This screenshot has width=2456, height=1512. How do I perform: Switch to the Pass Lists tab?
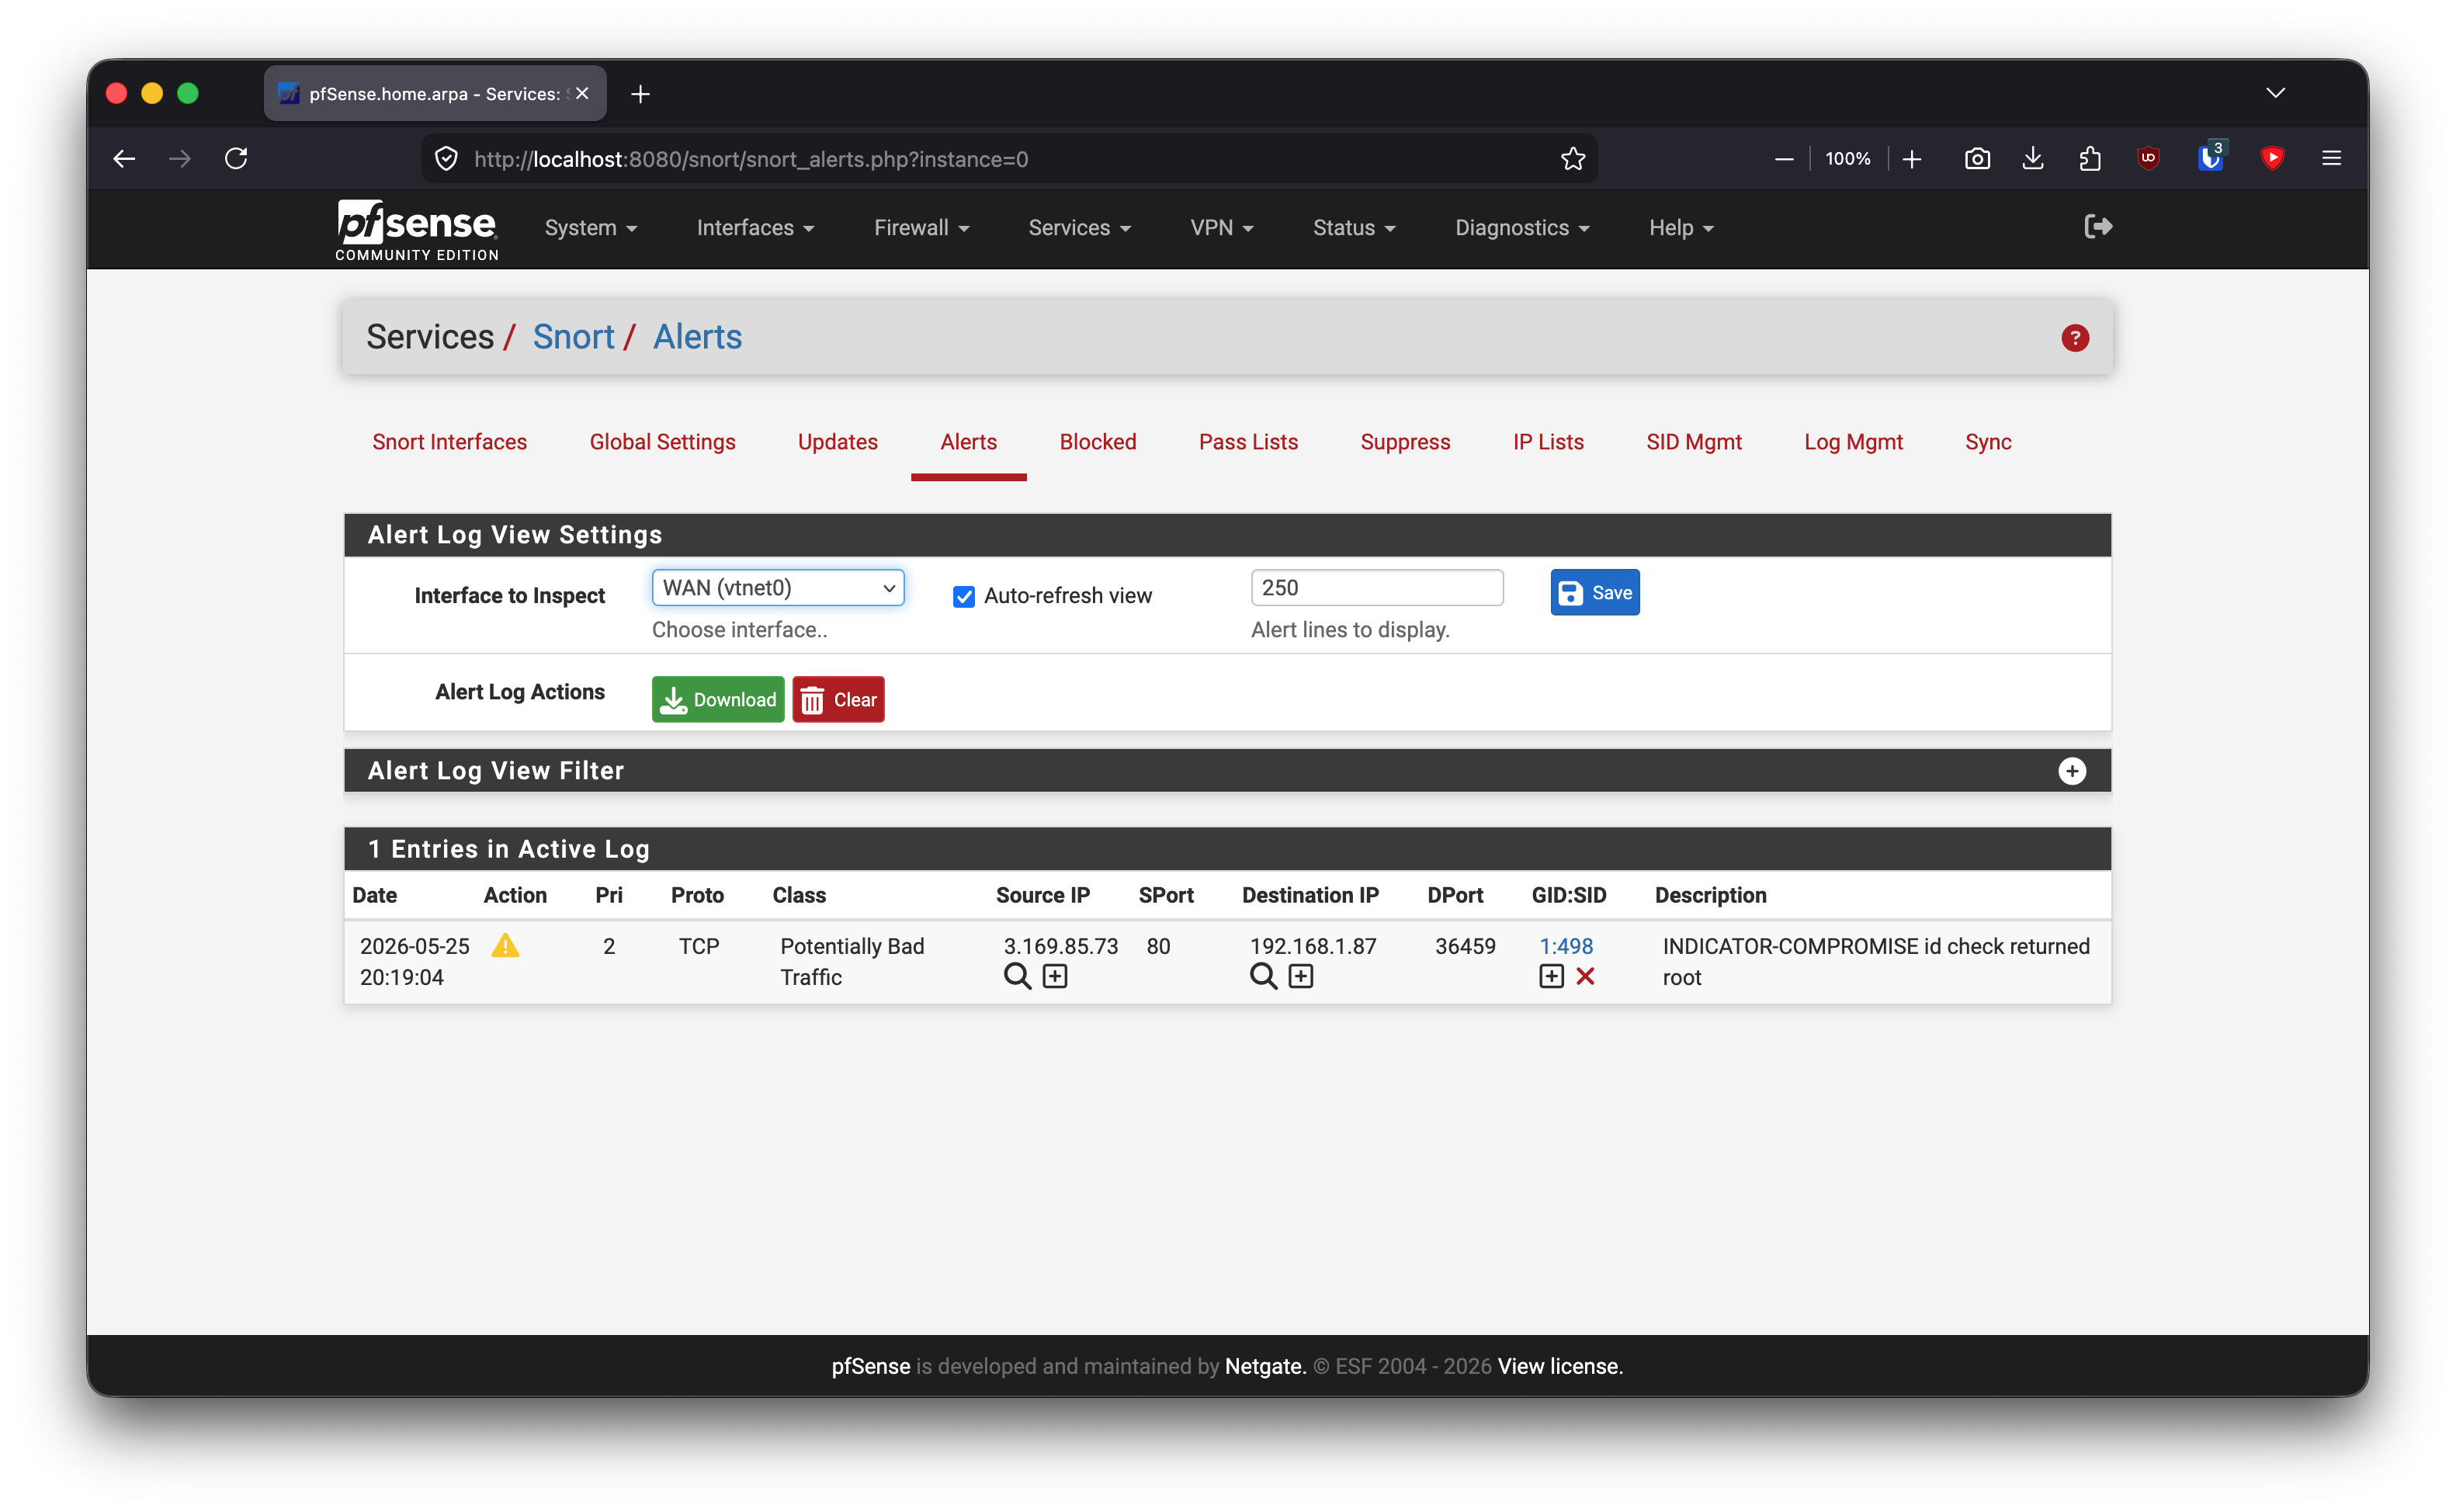(x=1248, y=442)
